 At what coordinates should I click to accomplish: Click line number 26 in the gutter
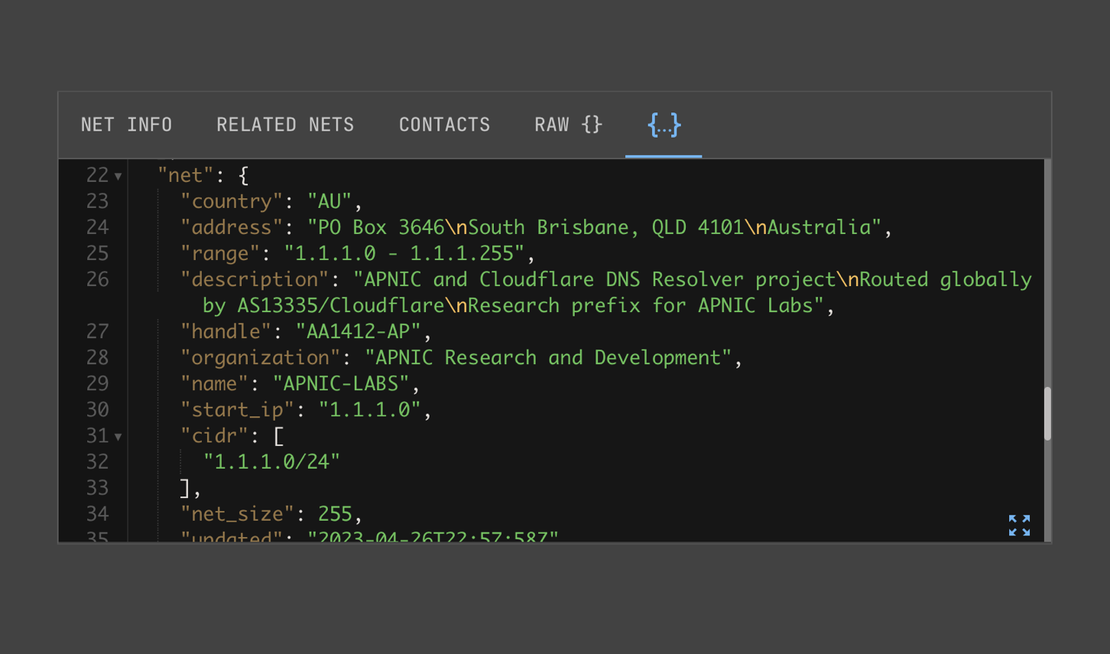coord(97,279)
